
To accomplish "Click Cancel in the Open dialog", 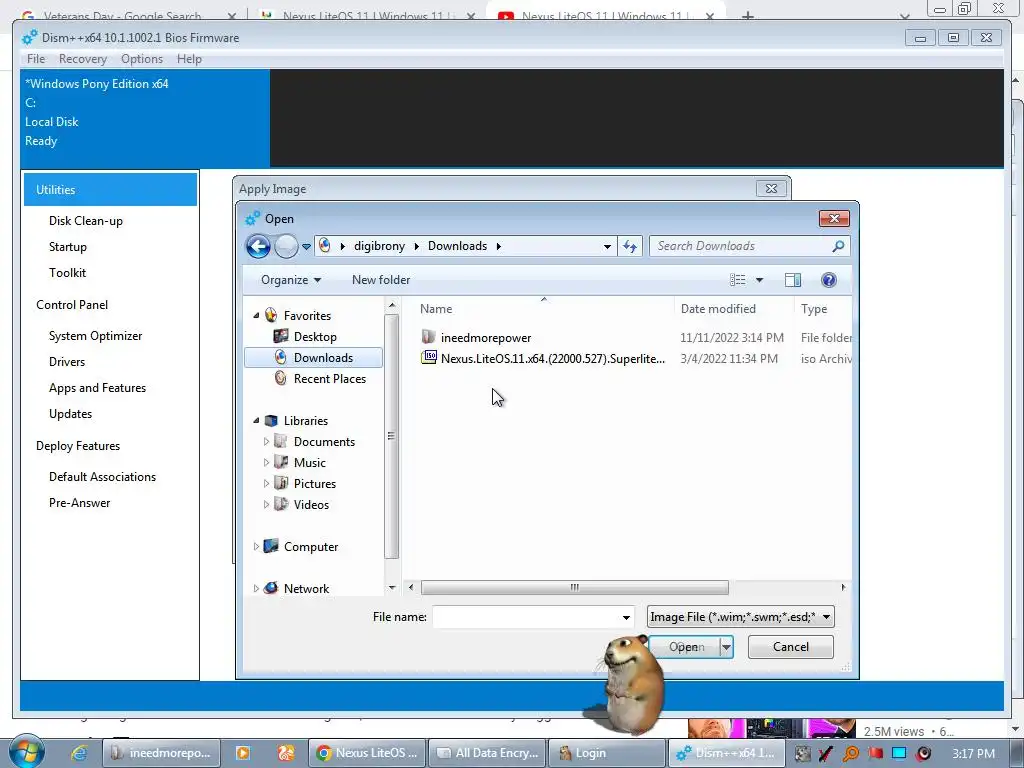I will tap(790, 647).
